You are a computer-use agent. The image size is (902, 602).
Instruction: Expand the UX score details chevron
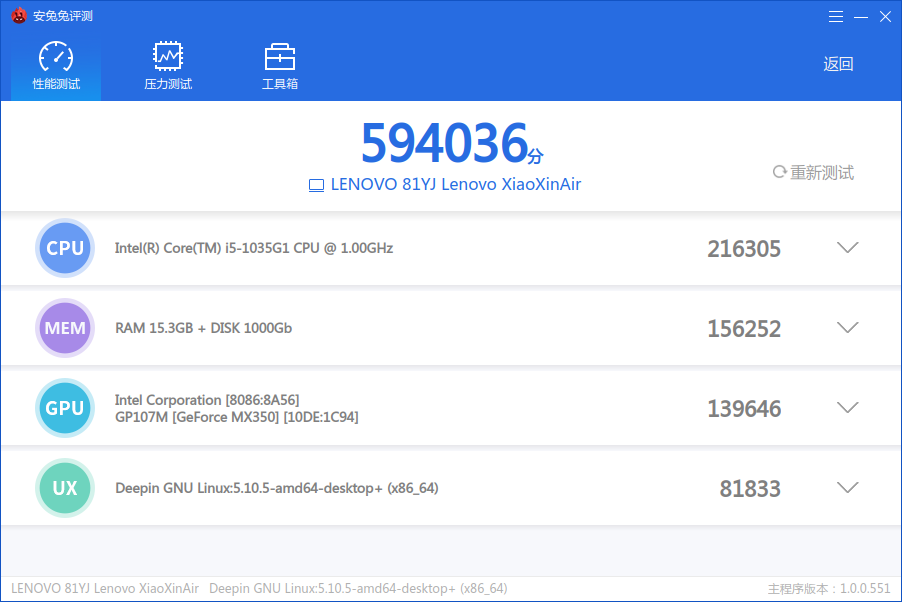coord(847,487)
